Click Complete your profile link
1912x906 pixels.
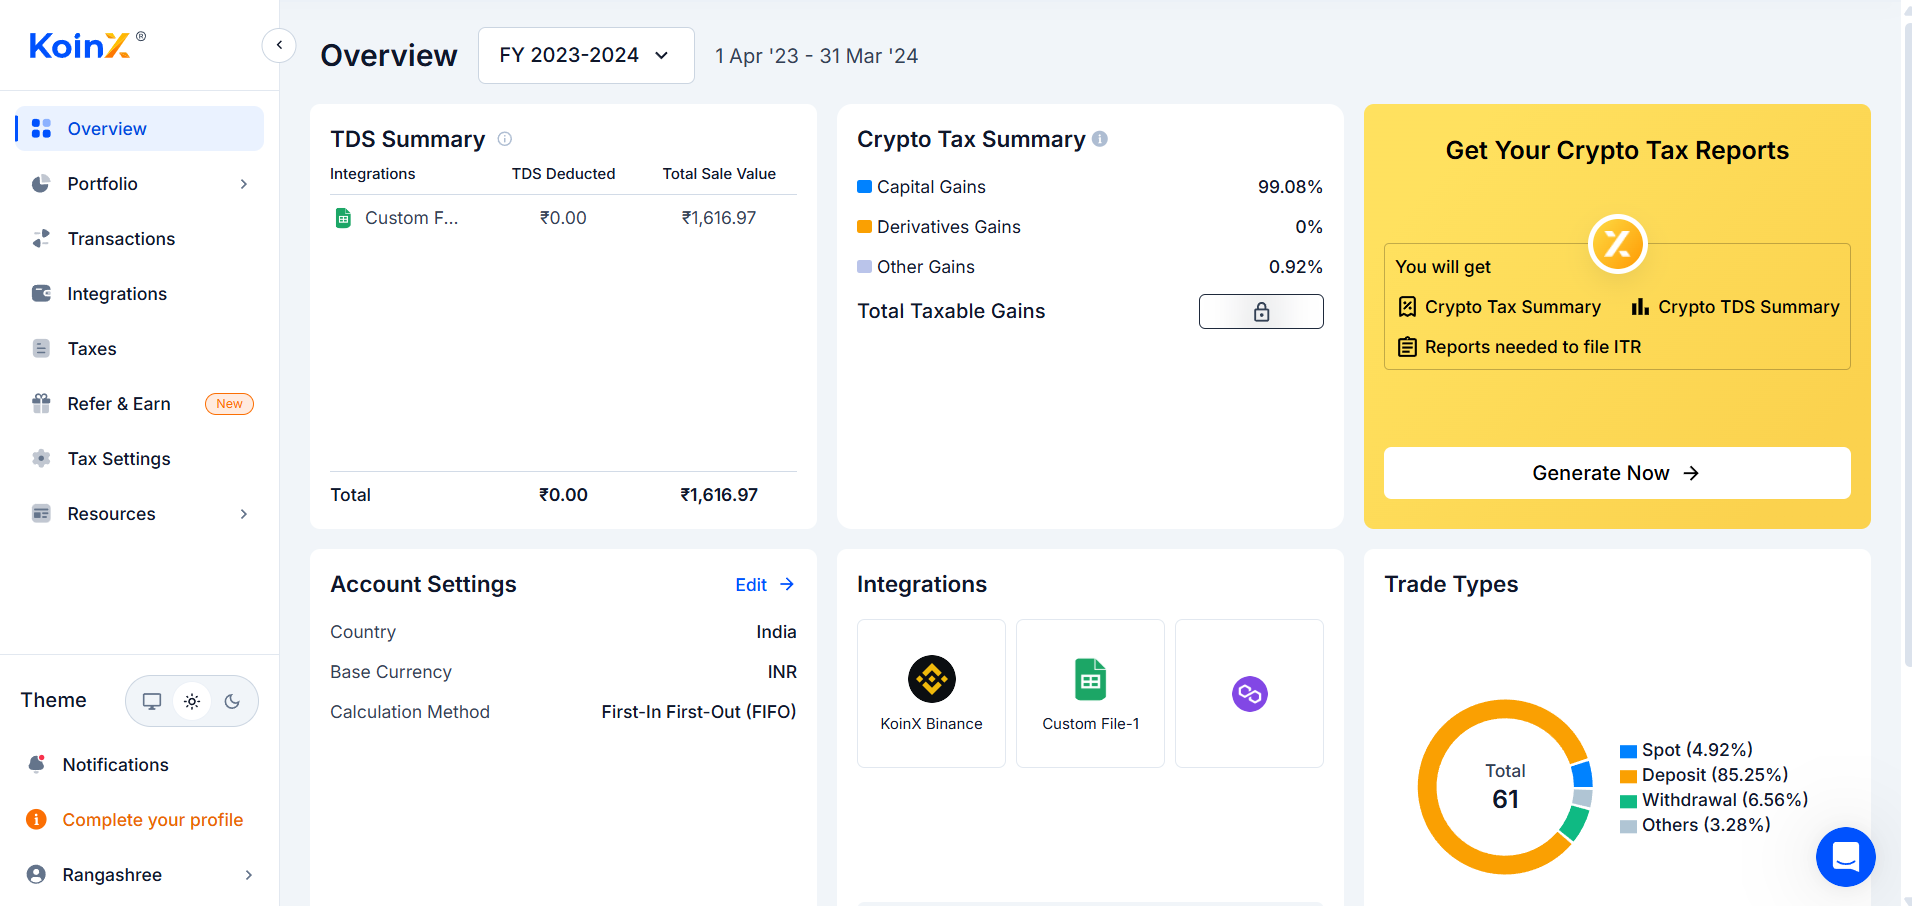pos(153,819)
